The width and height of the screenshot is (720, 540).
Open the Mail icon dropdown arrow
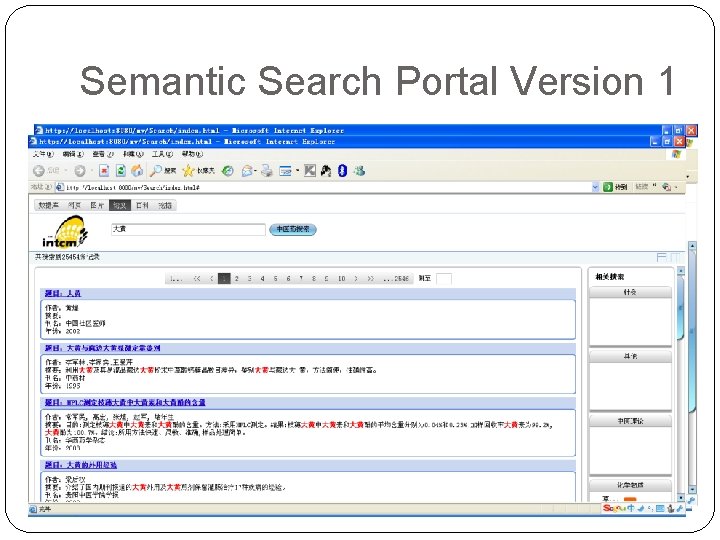tap(255, 171)
